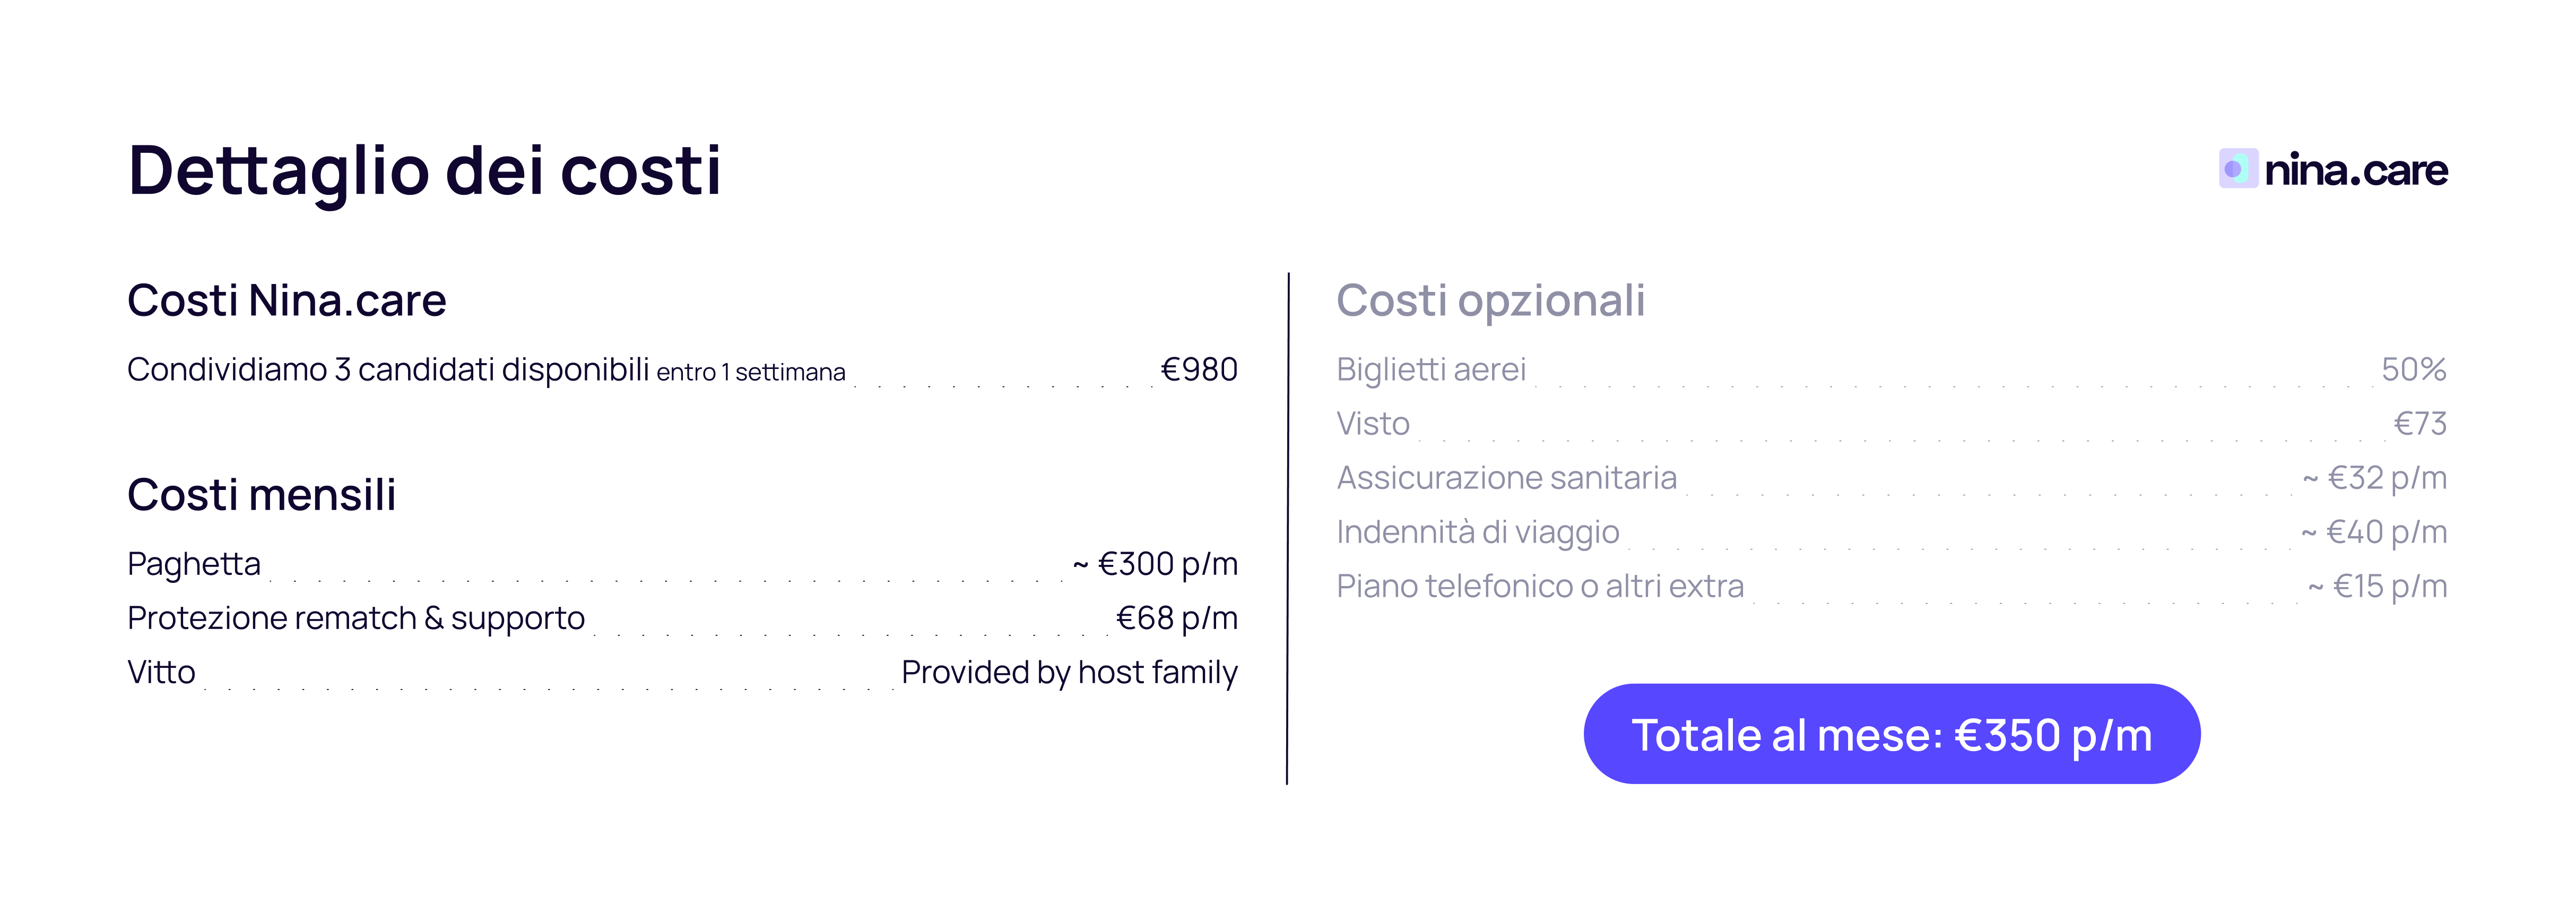Click the €980 price value
The height and width of the screenshot is (912, 2576).
pyautogui.click(x=1198, y=370)
